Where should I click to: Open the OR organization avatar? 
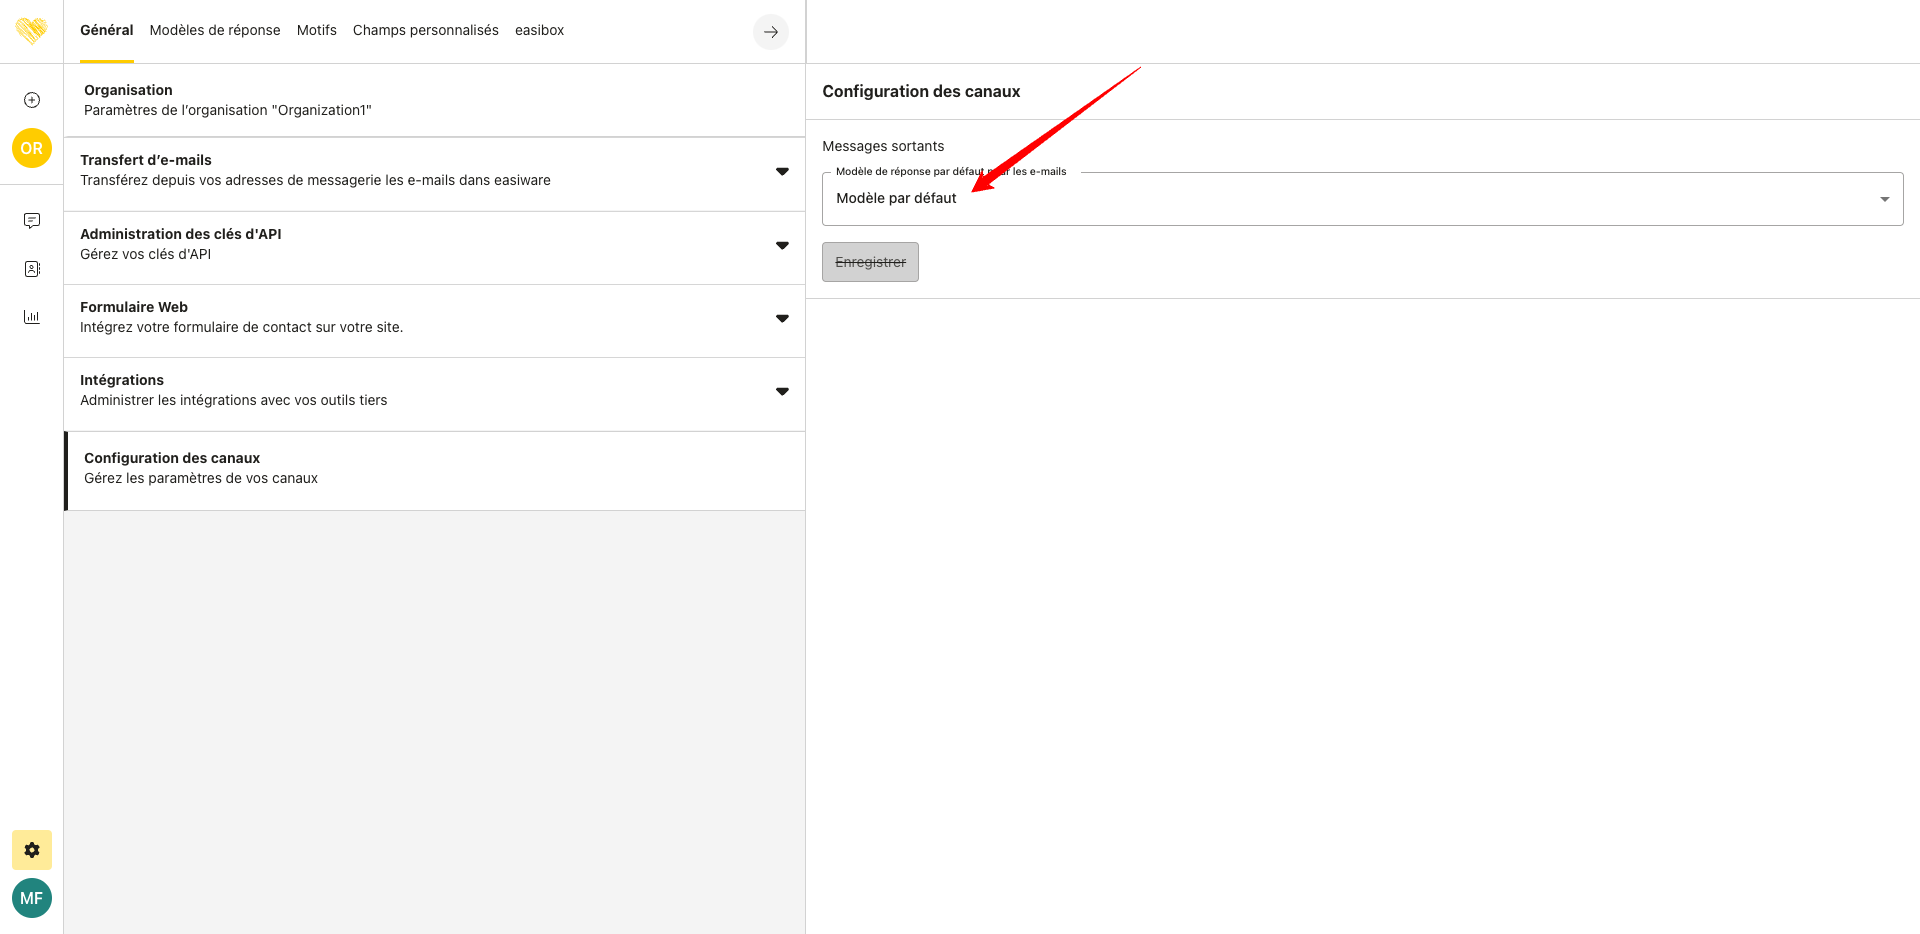(x=32, y=148)
